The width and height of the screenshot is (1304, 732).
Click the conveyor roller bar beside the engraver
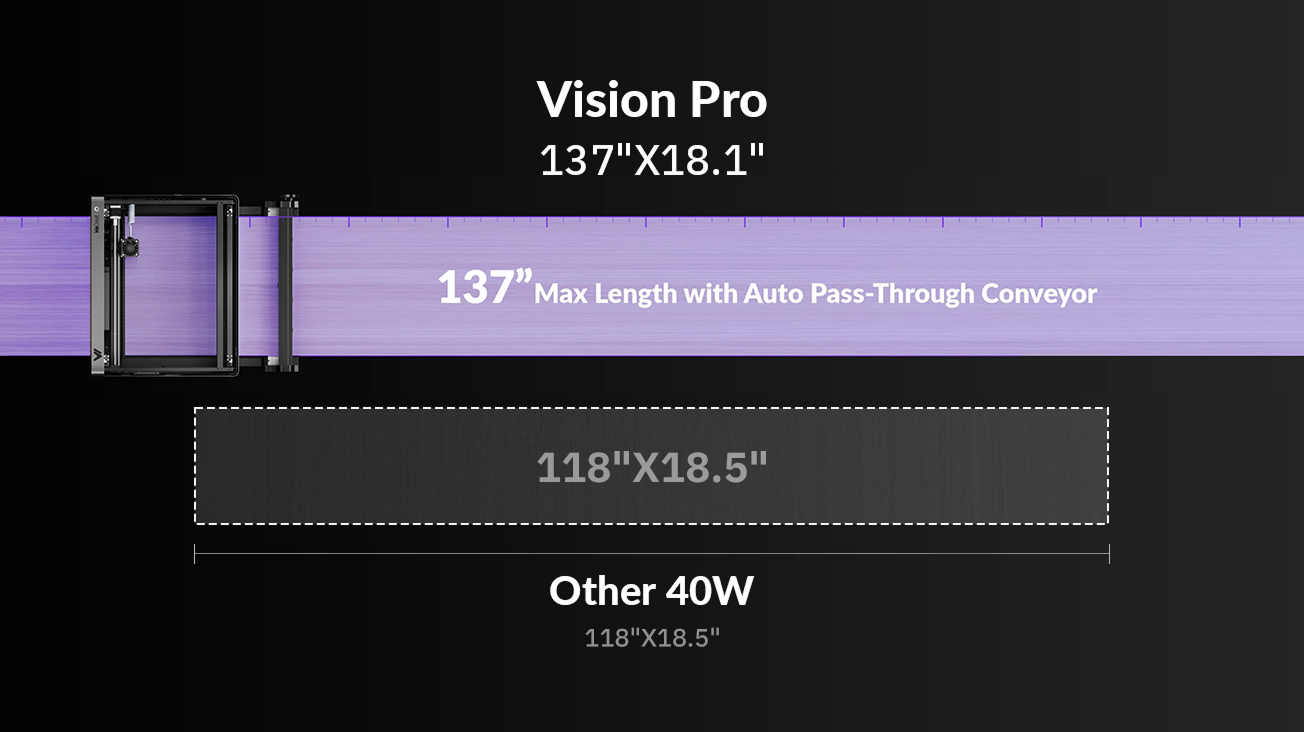[x=287, y=285]
